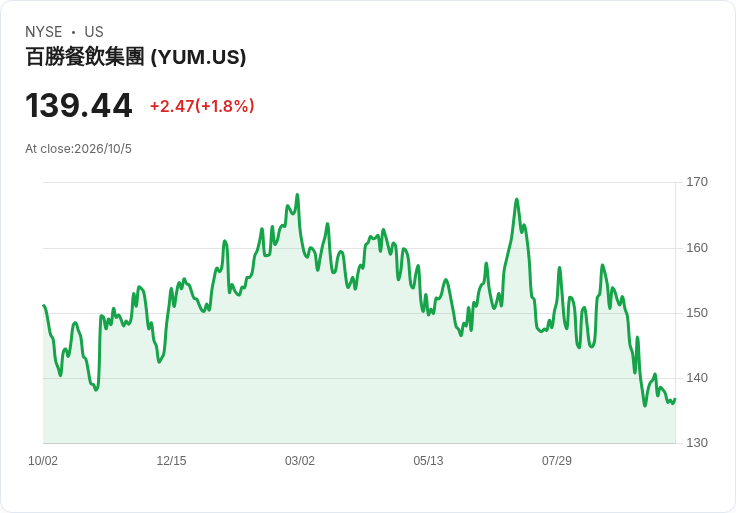Viewport: 736px width, 513px height.
Task: Click the At close:2026/10/5 timestamp
Action: click(x=78, y=149)
